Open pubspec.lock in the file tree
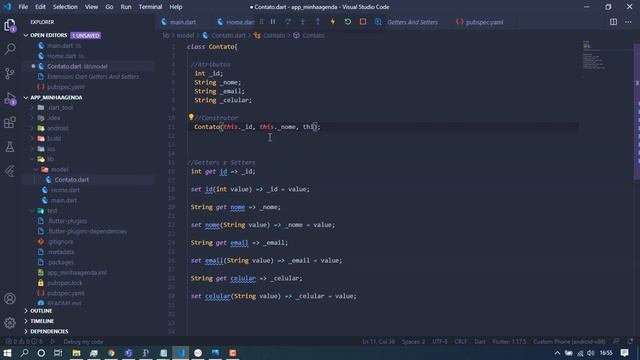 click(x=64, y=283)
